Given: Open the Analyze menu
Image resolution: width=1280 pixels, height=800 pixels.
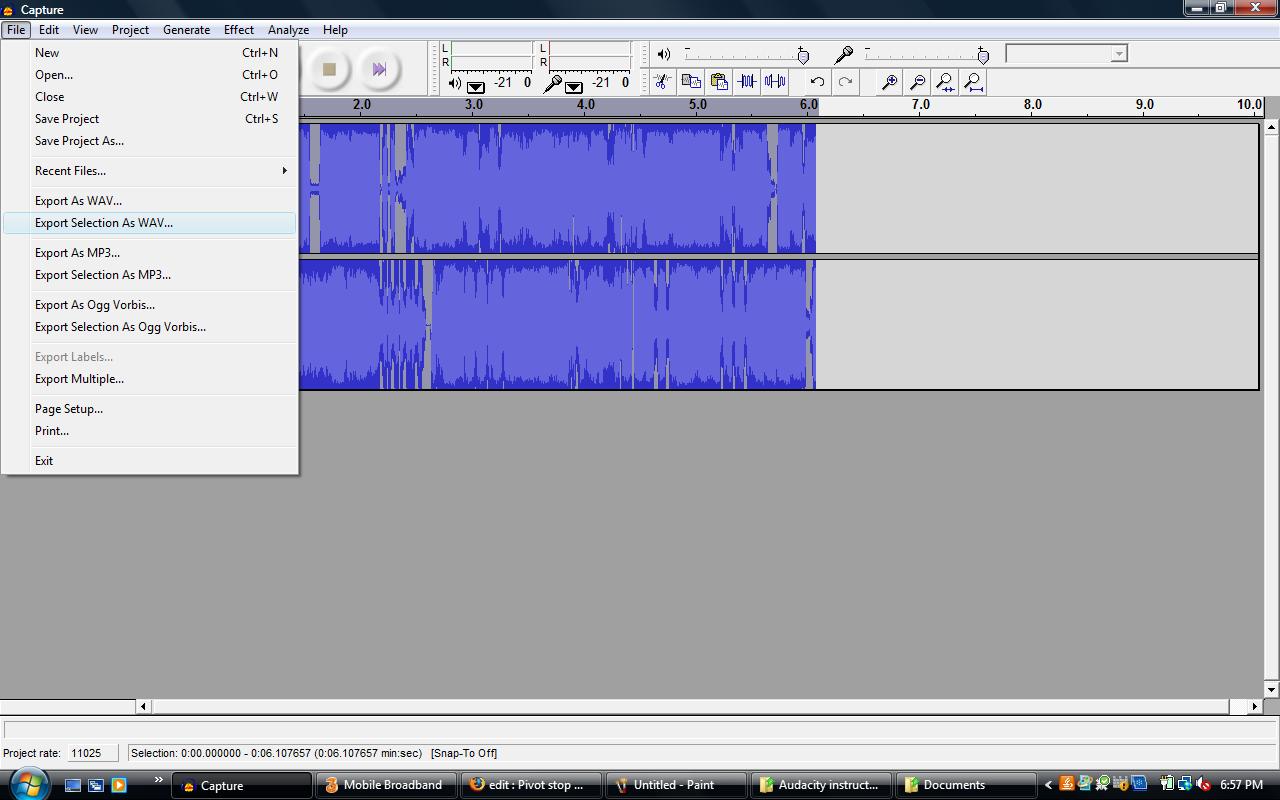Looking at the screenshot, I should click(288, 29).
